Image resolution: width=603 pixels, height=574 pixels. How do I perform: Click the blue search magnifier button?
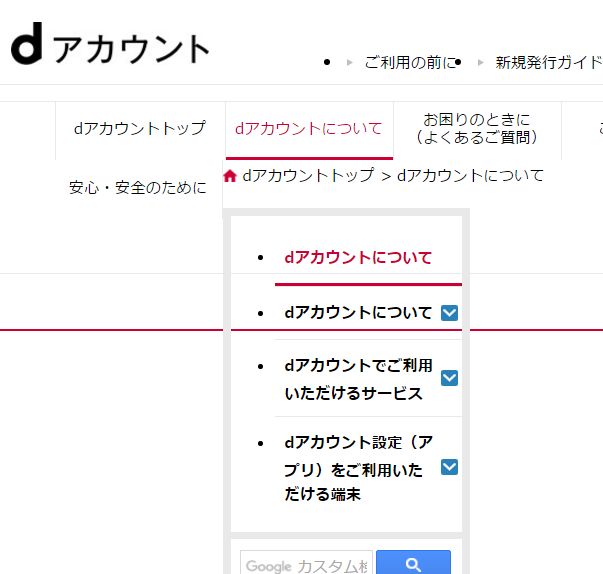coord(413,563)
